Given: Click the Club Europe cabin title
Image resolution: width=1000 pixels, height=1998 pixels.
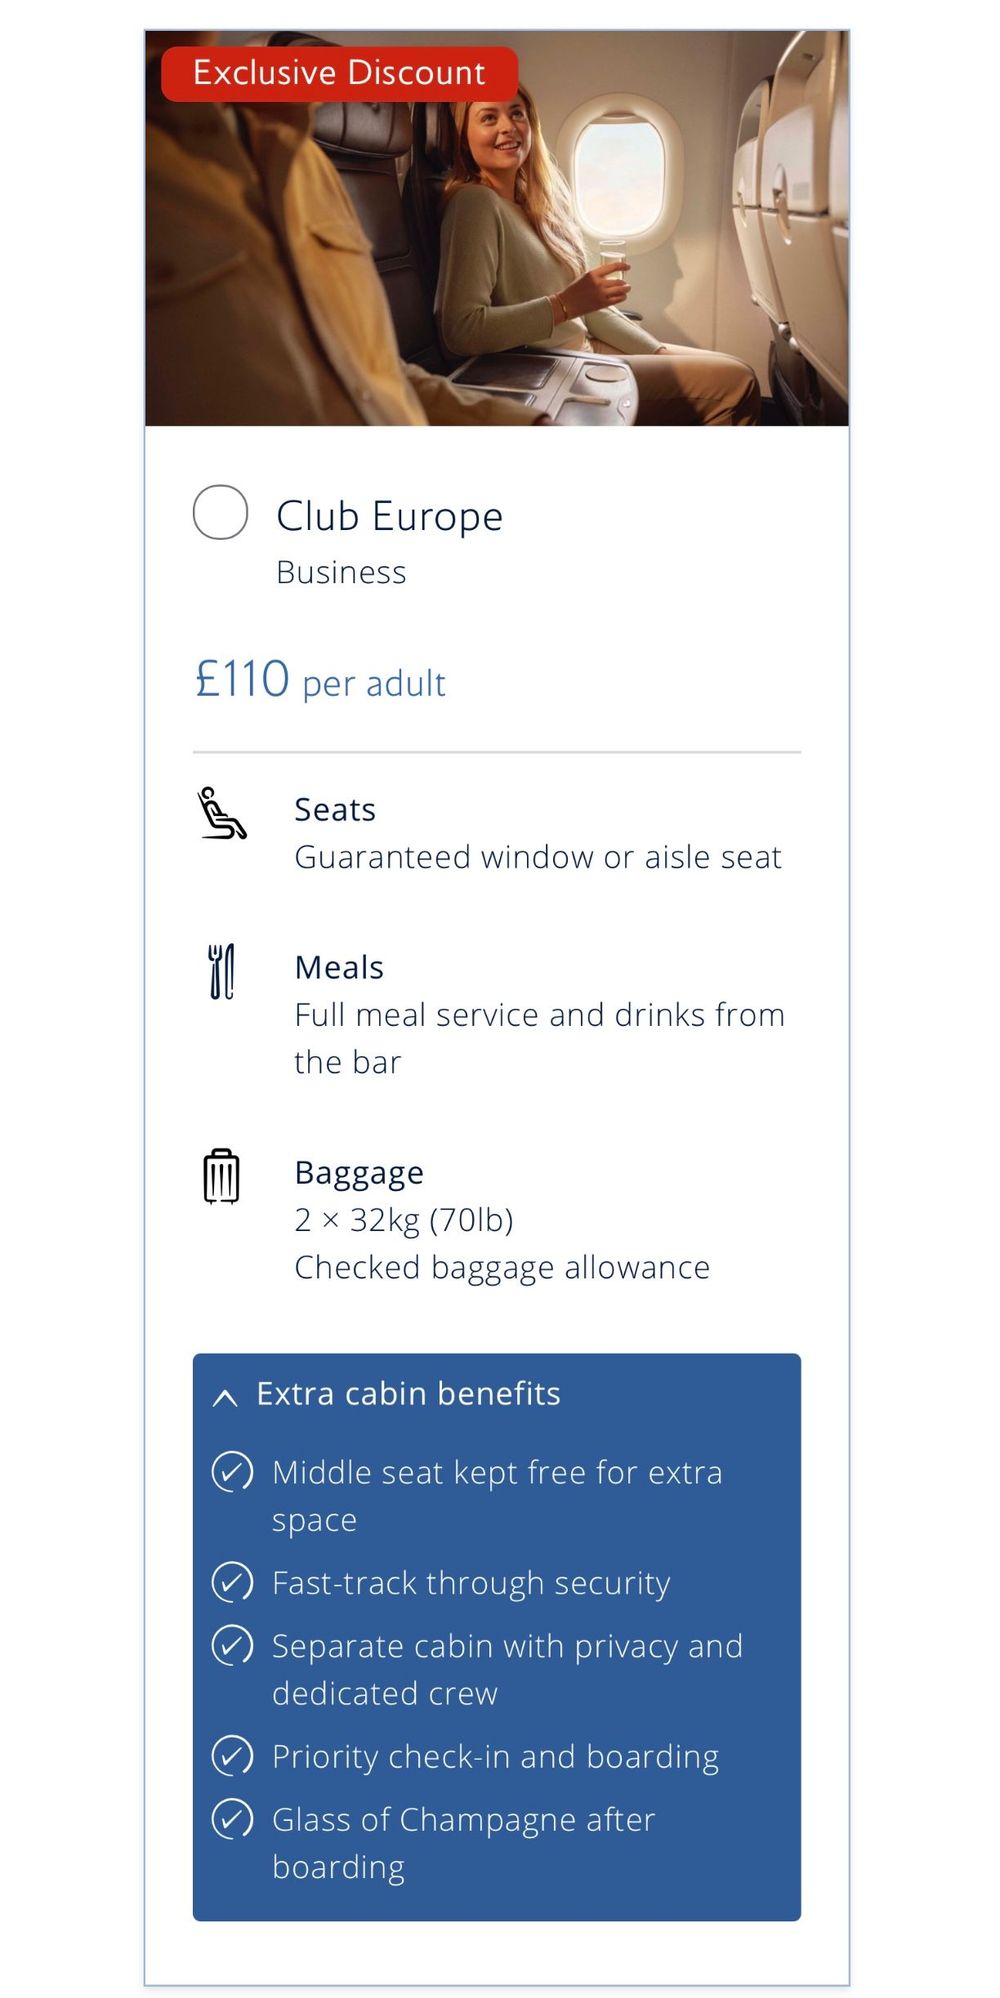Looking at the screenshot, I should pos(389,516).
